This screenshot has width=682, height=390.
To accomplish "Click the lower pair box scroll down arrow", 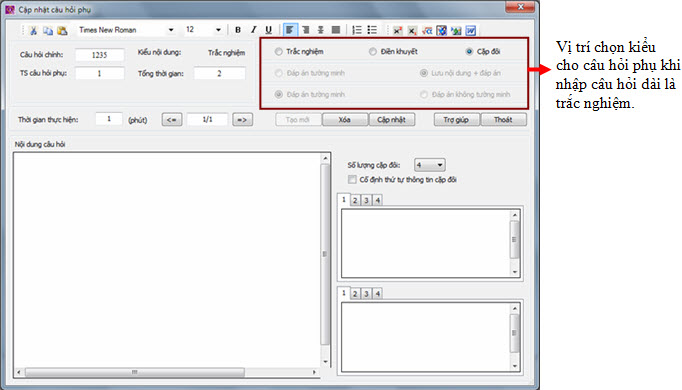I will [x=515, y=366].
